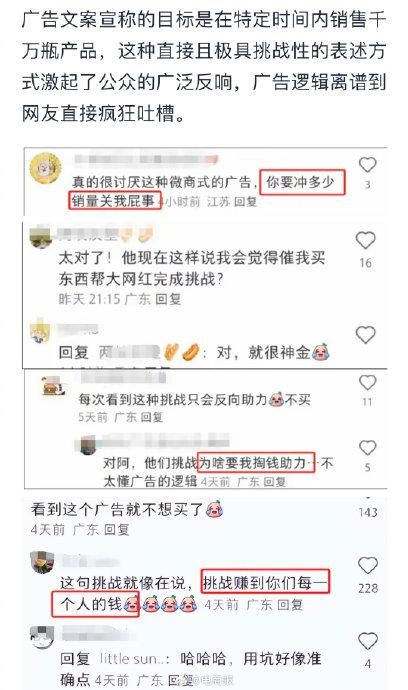The height and width of the screenshot is (690, 408).
Task: Tap 回复 after 太懂广告的逻辑 4天前
Action: [x=275, y=482]
